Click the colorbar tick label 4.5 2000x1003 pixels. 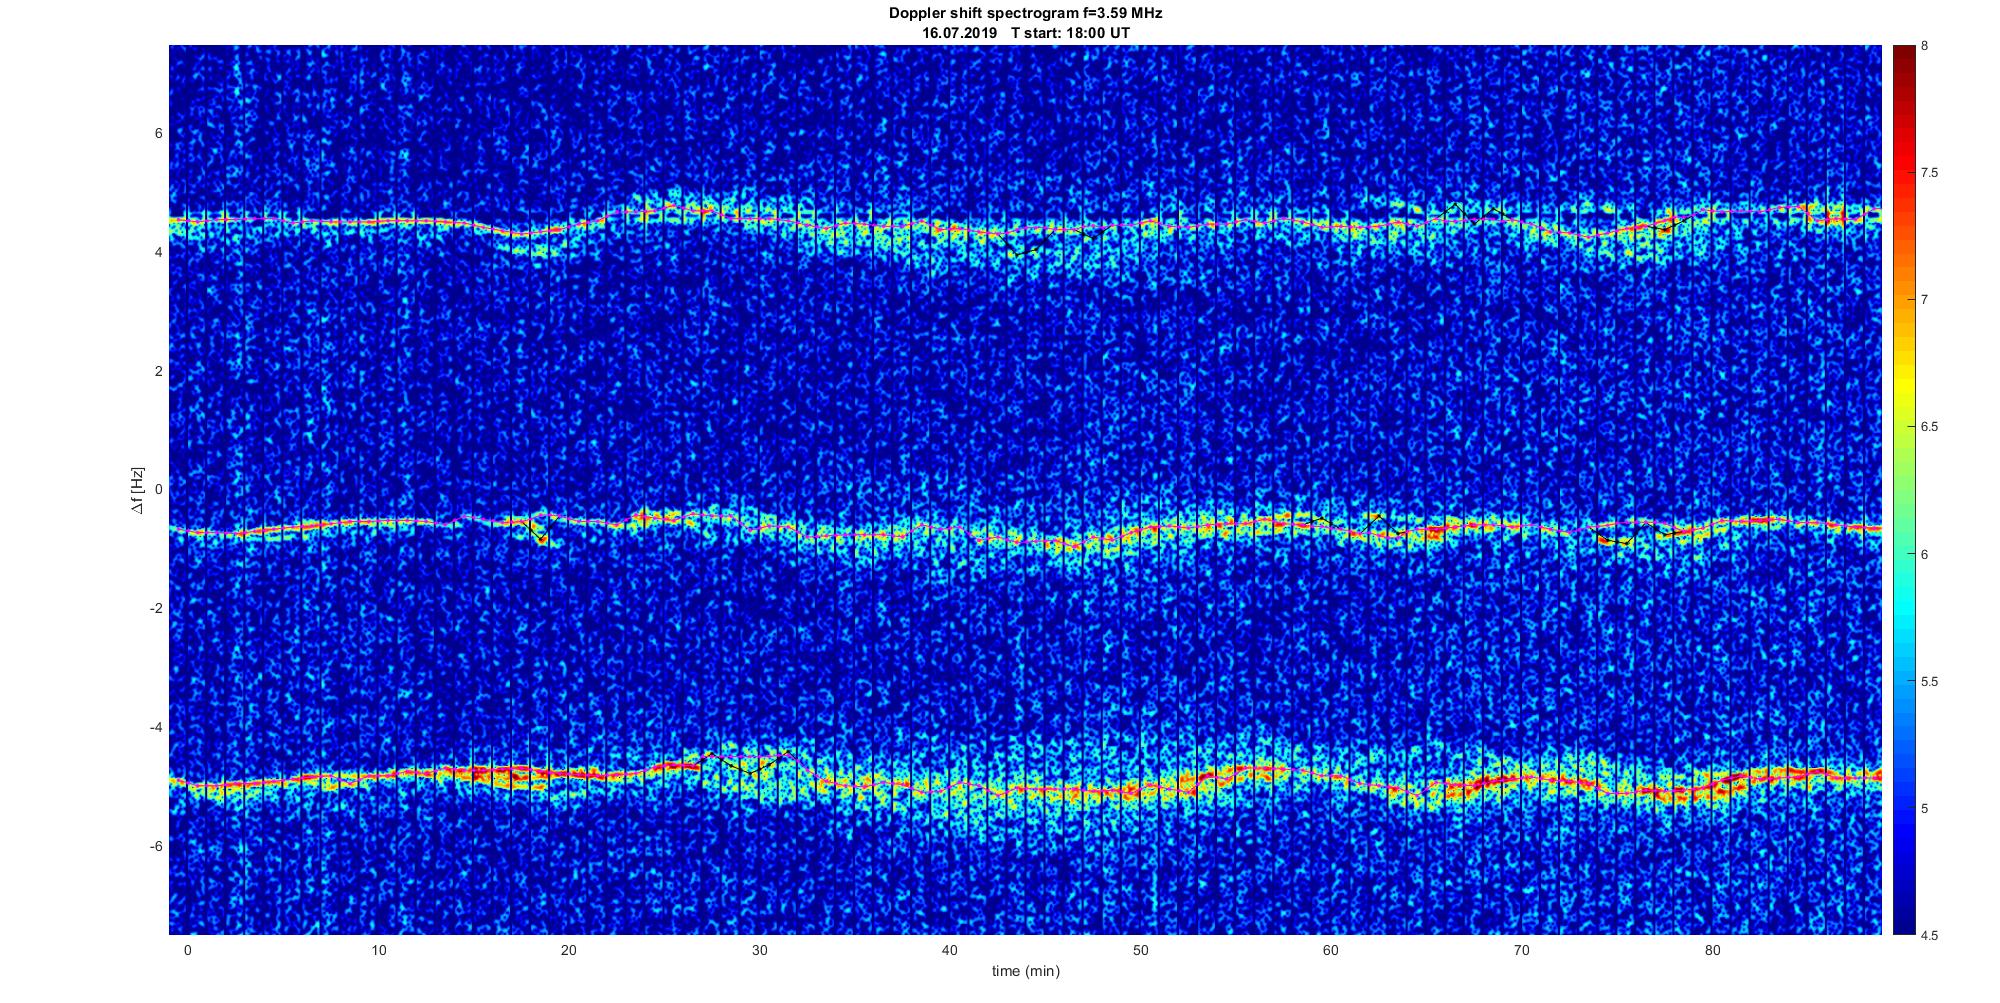tap(1930, 936)
